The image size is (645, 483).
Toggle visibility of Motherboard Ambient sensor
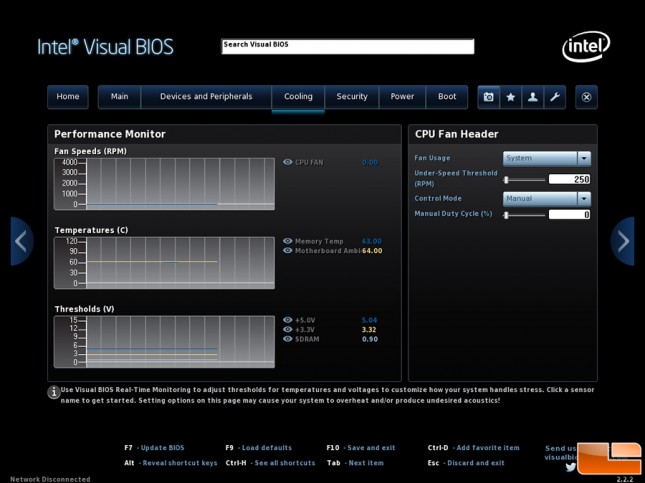(288, 251)
